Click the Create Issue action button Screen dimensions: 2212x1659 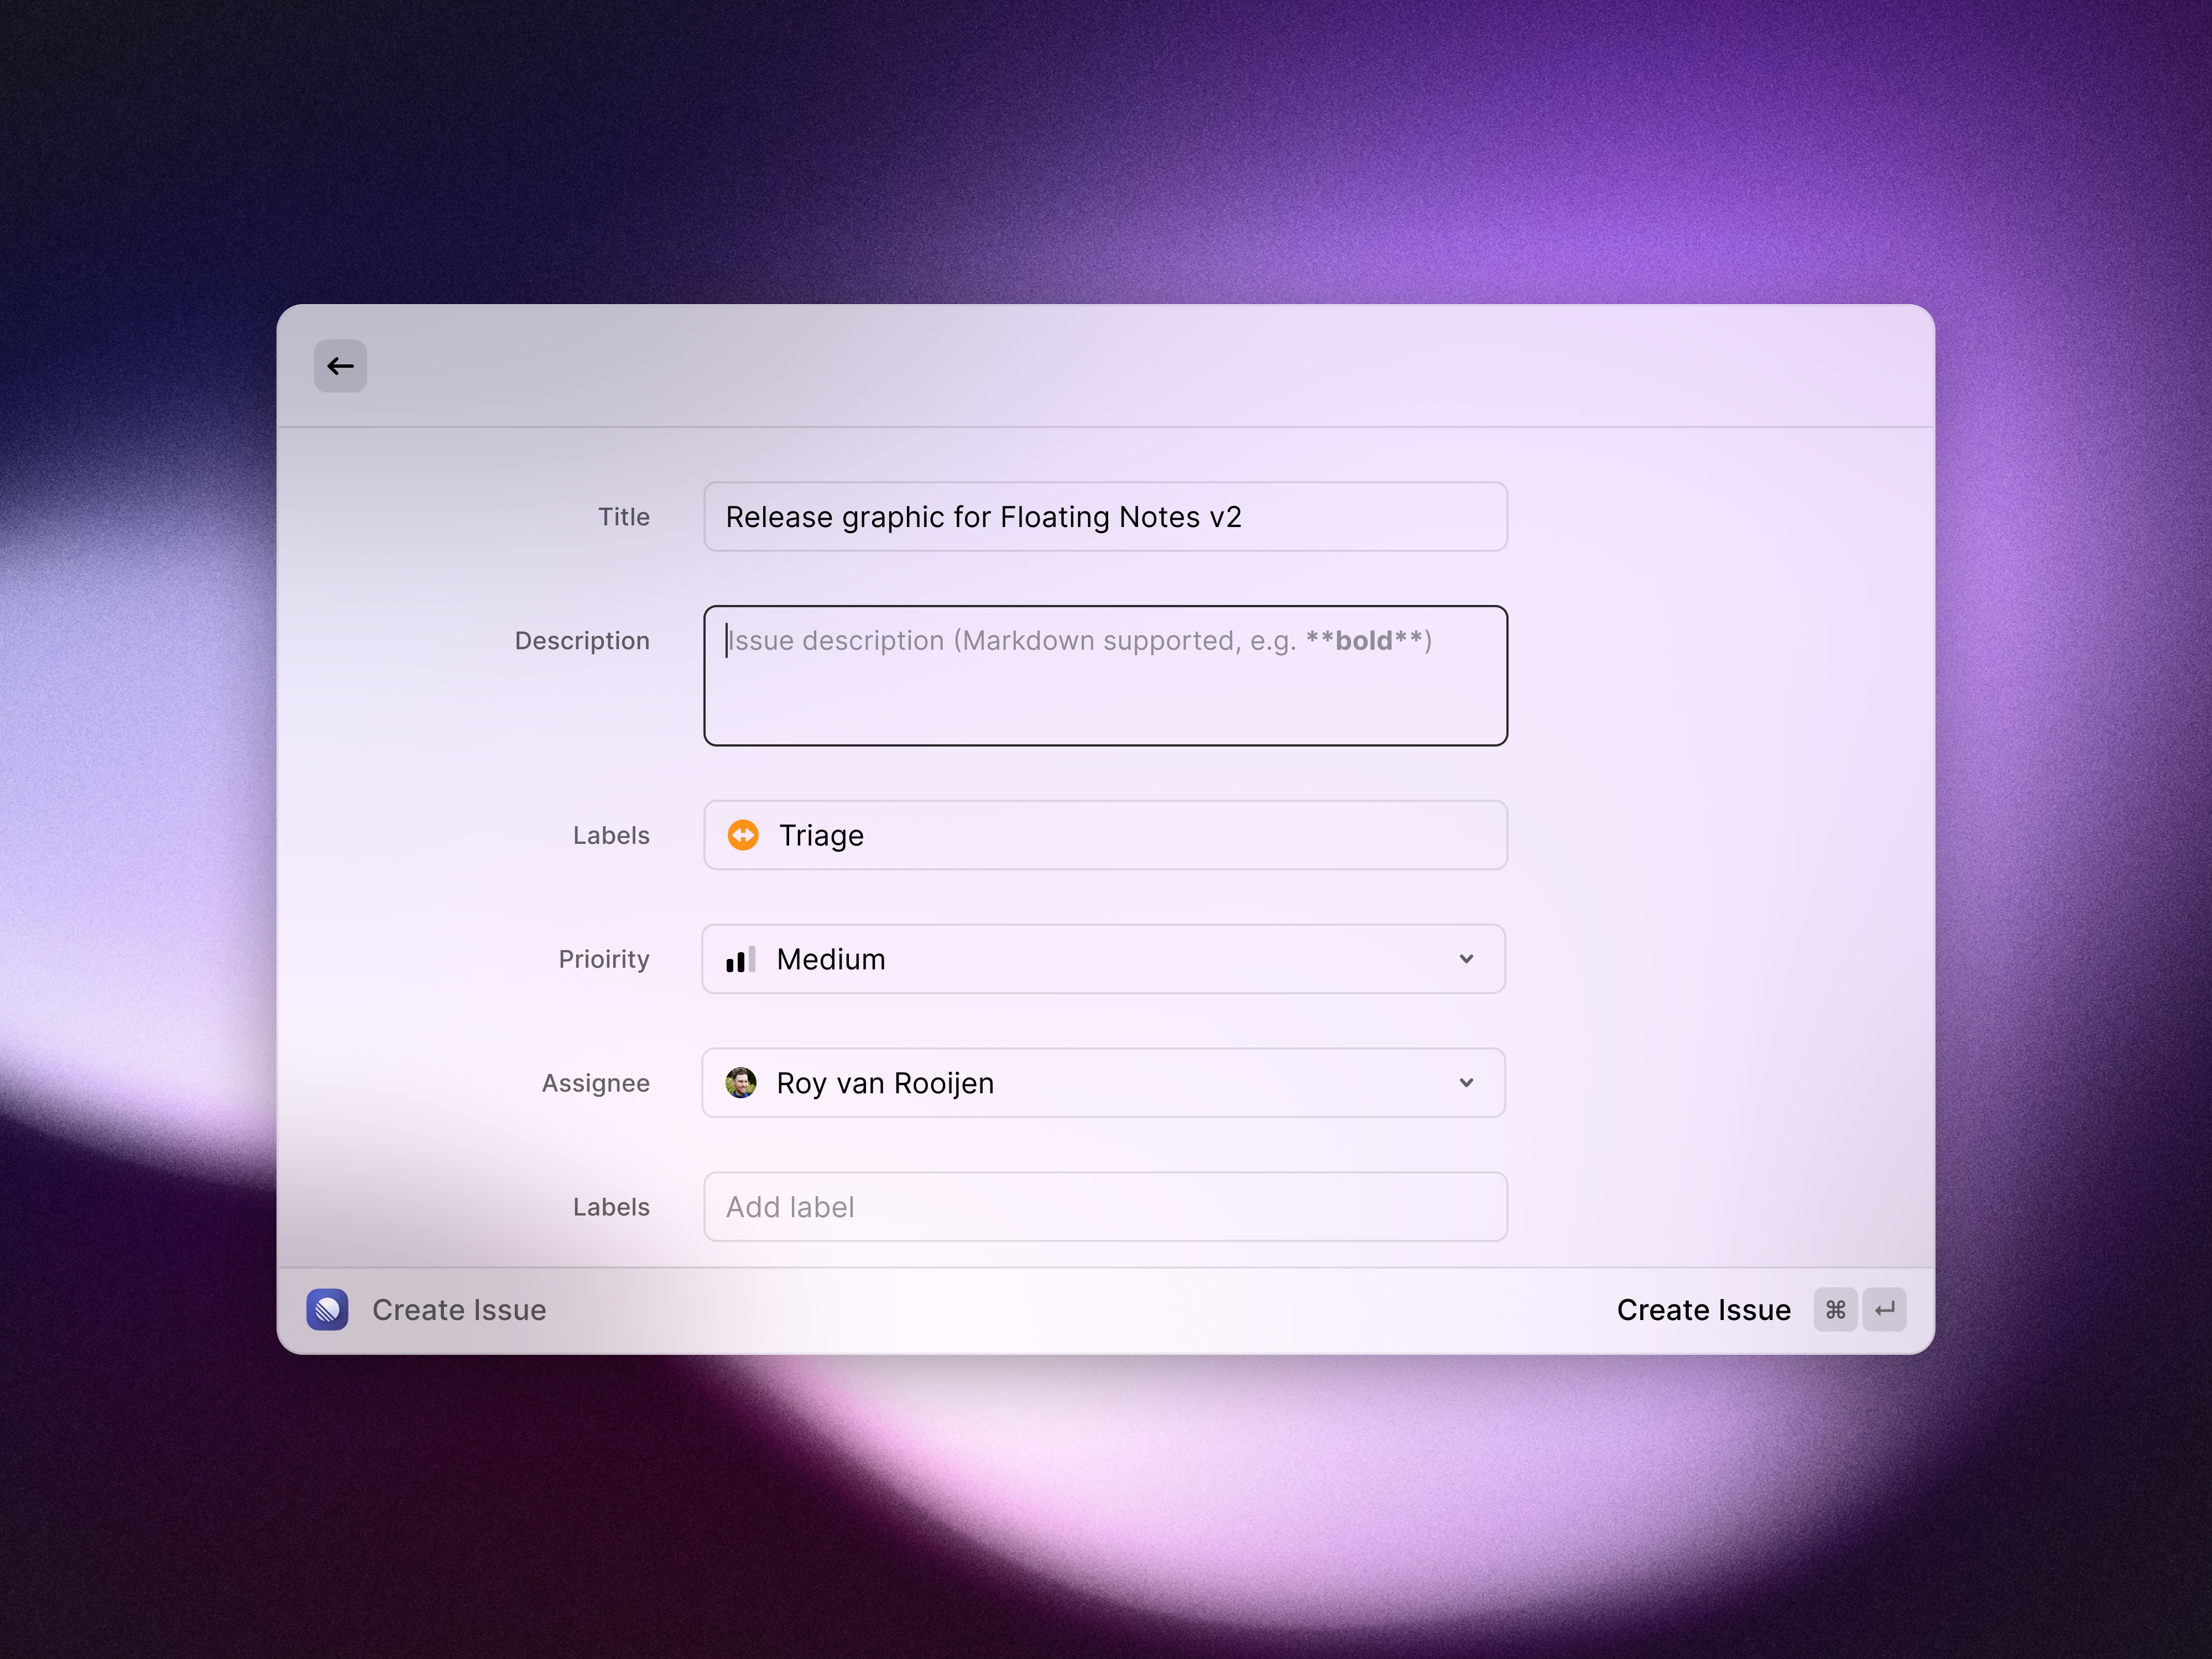pos(1703,1310)
